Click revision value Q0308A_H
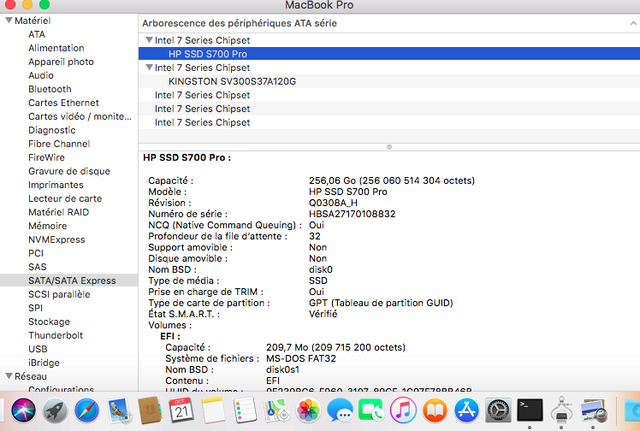The image size is (640, 431). point(333,203)
